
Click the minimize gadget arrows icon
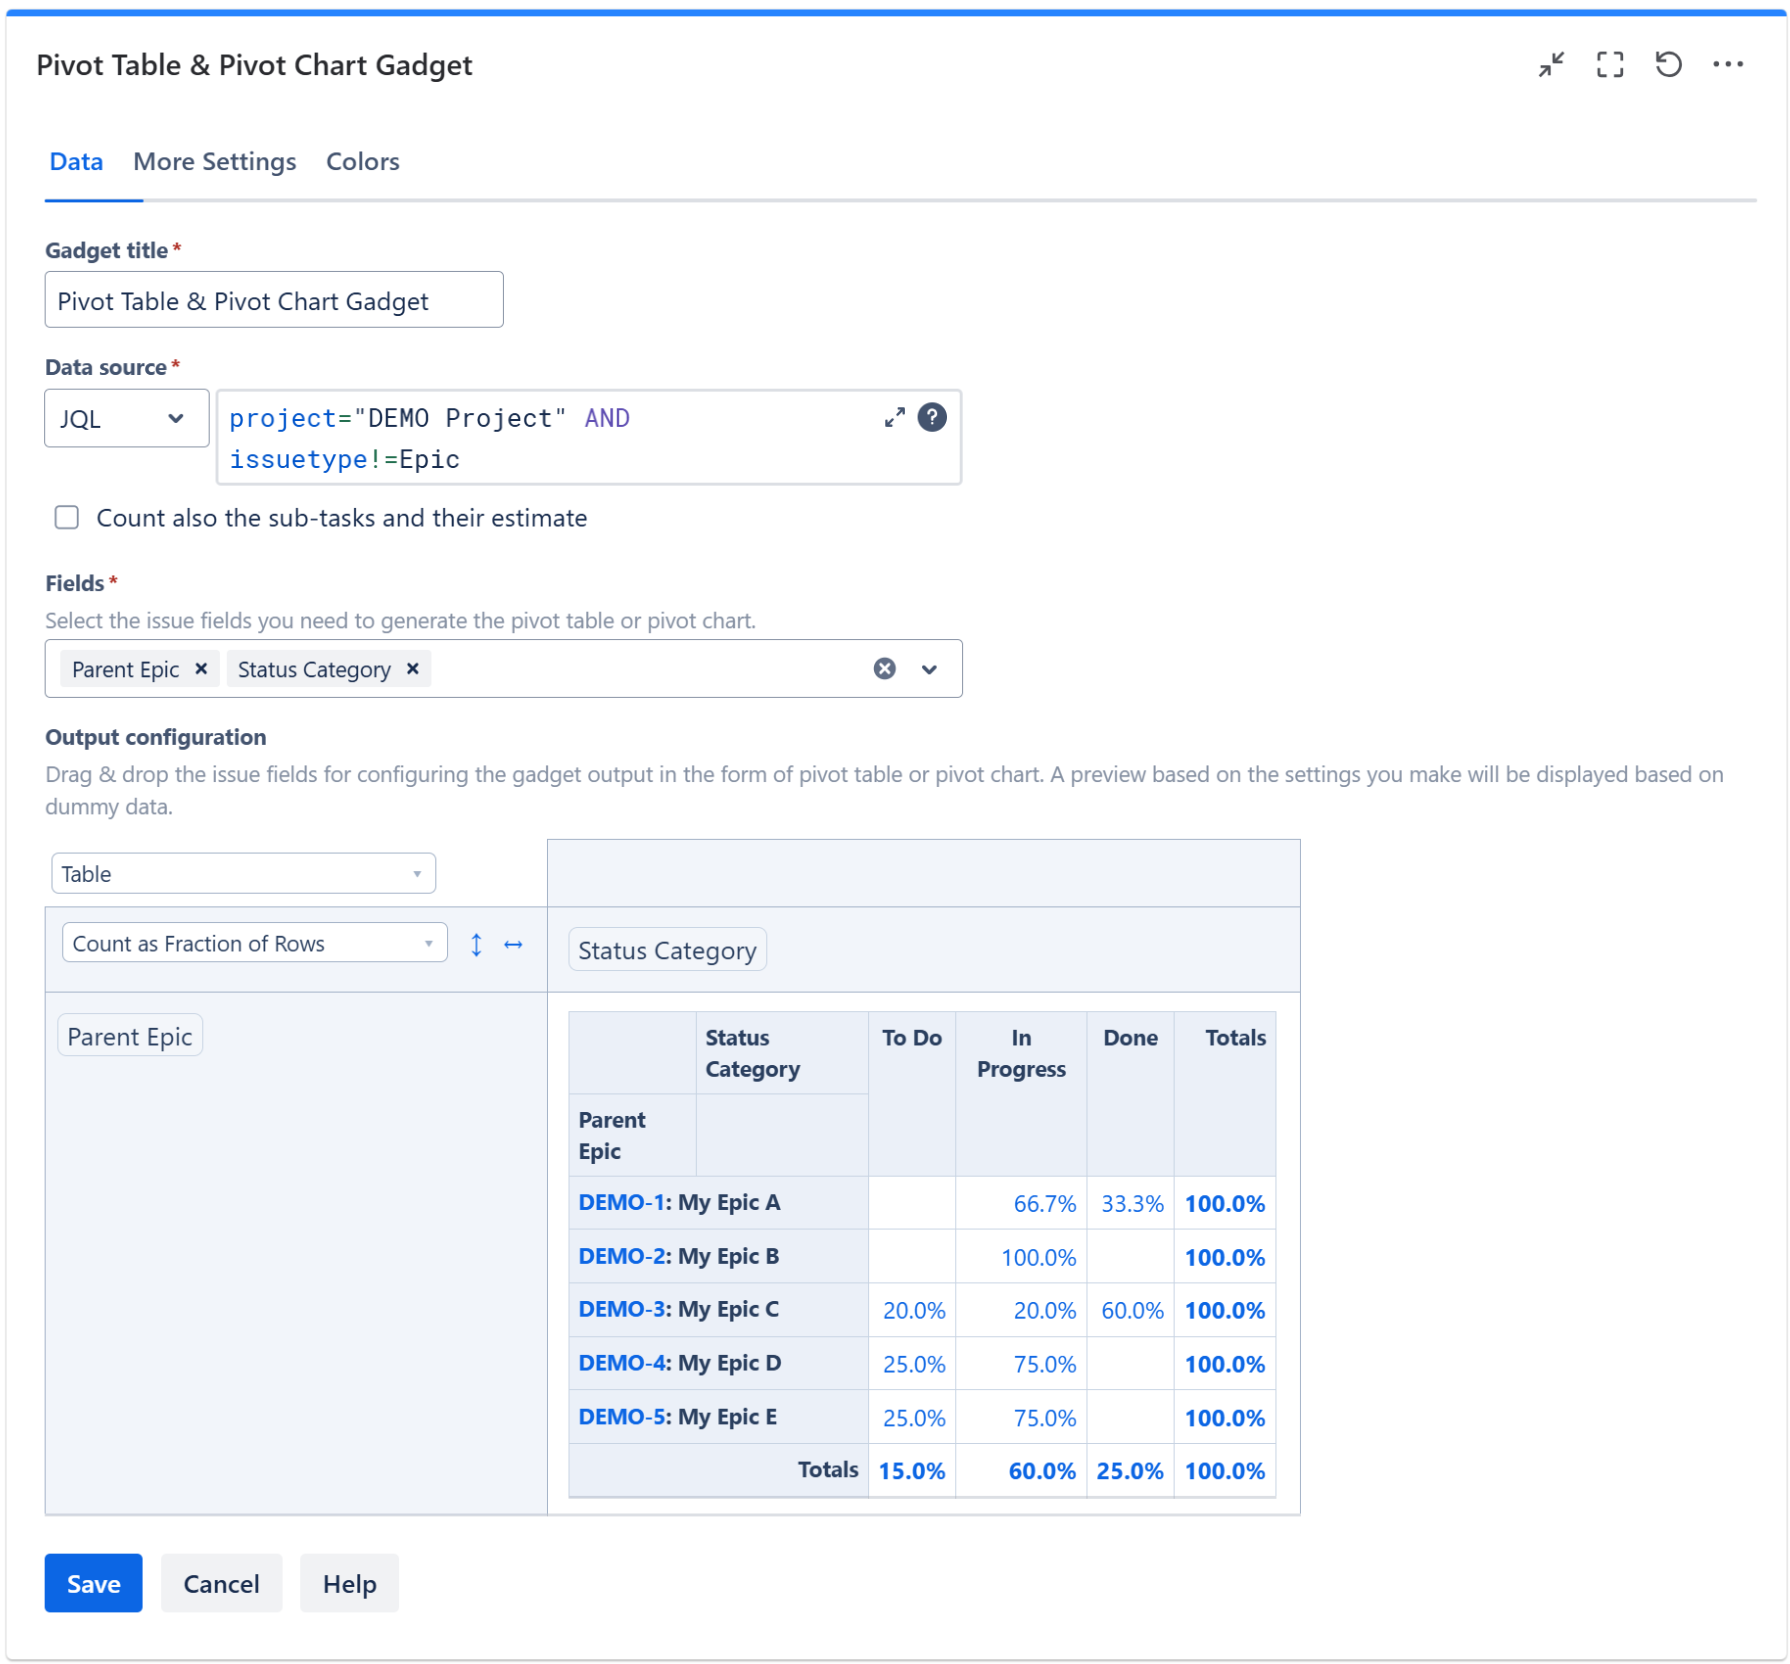(x=1550, y=65)
